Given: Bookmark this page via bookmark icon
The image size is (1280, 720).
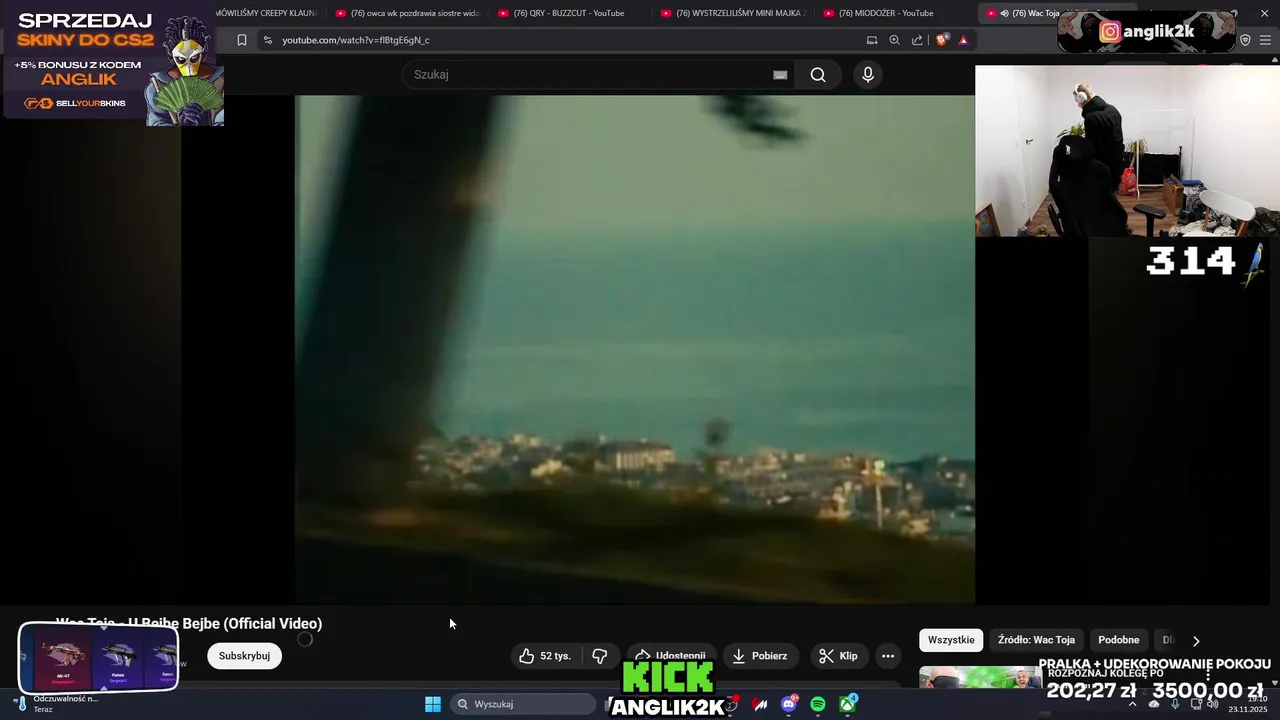Looking at the screenshot, I should (241, 40).
